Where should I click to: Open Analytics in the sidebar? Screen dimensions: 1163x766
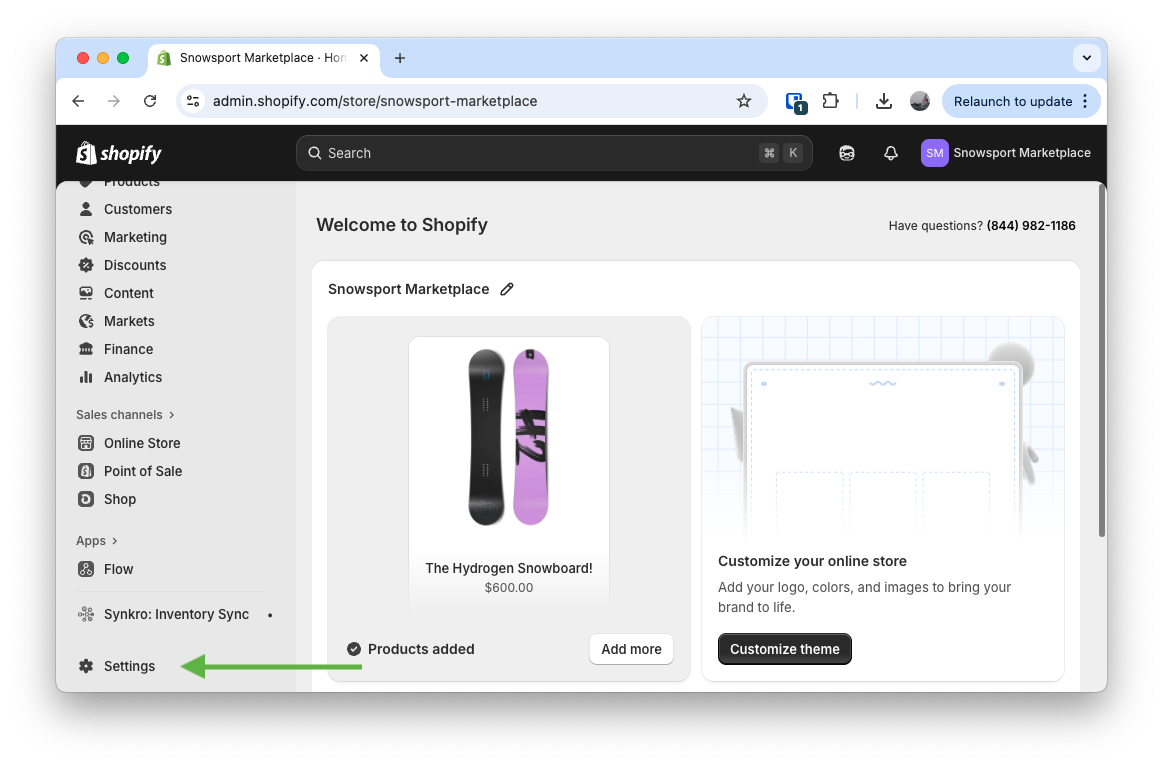133,377
